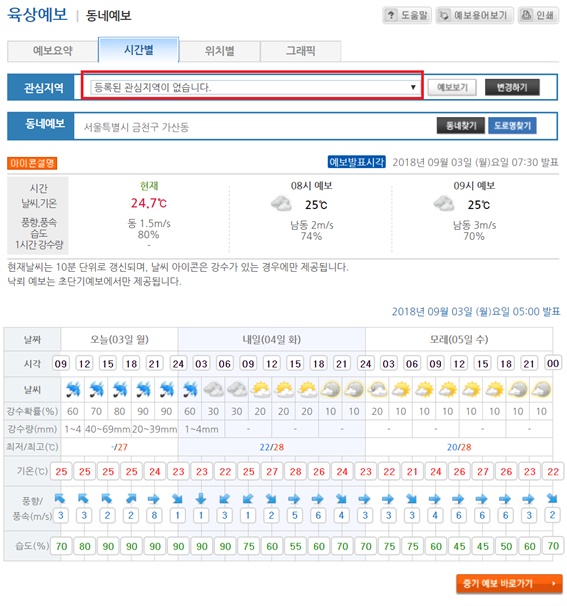Click the temperature value 28 at tomorrow 15시
567x606 pixels.
[295, 472]
